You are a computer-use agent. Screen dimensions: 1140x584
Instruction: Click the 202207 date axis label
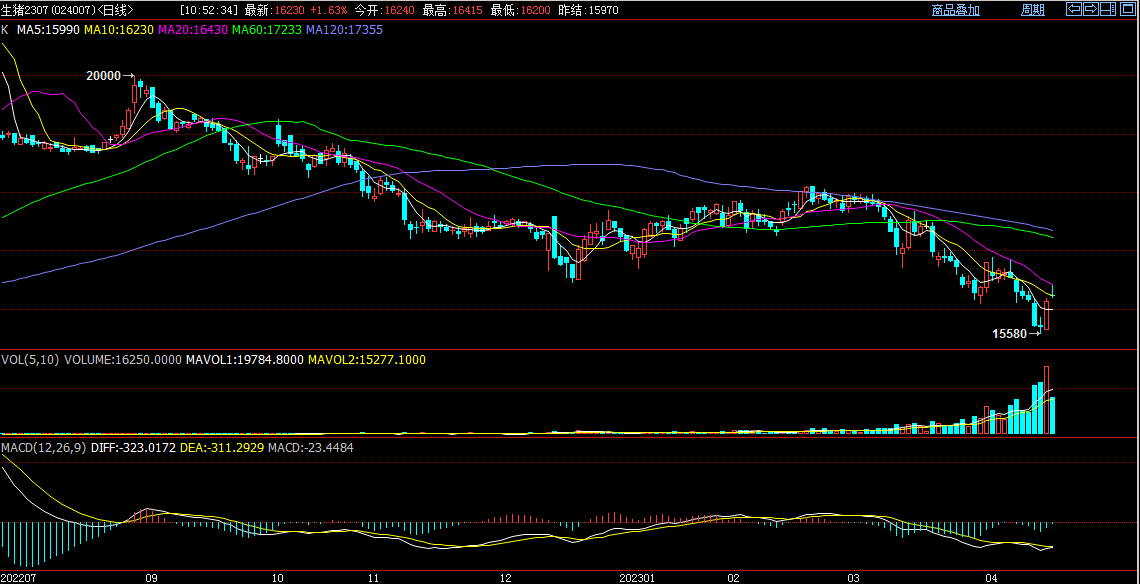tap(19, 578)
